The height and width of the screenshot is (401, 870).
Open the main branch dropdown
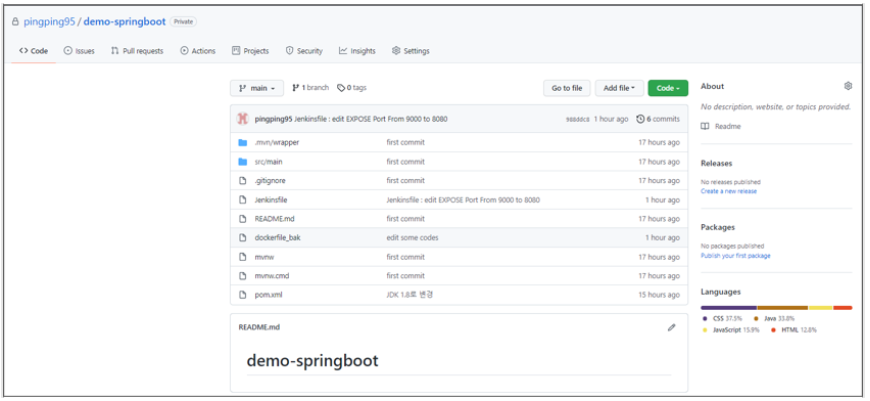pyautogui.click(x=257, y=88)
